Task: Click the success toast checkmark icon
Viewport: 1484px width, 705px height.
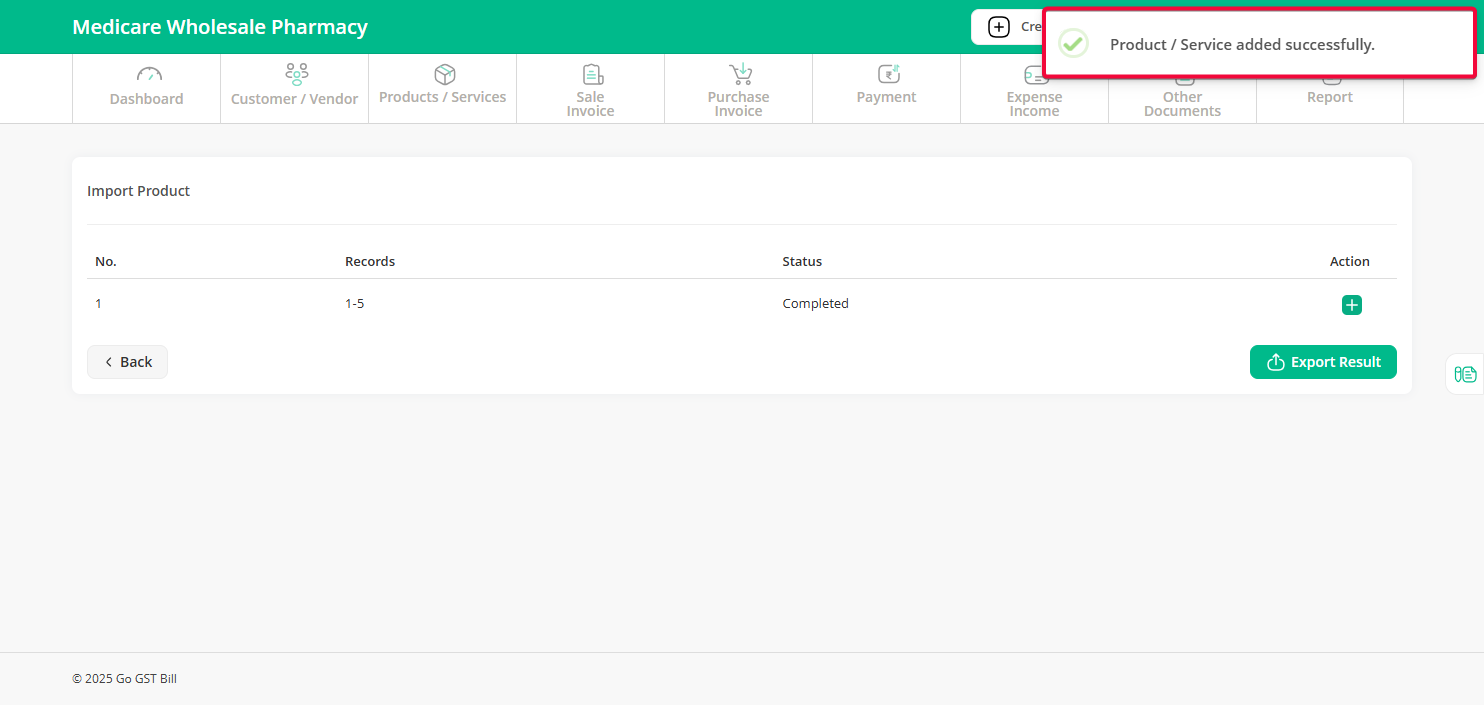Action: coord(1073,44)
